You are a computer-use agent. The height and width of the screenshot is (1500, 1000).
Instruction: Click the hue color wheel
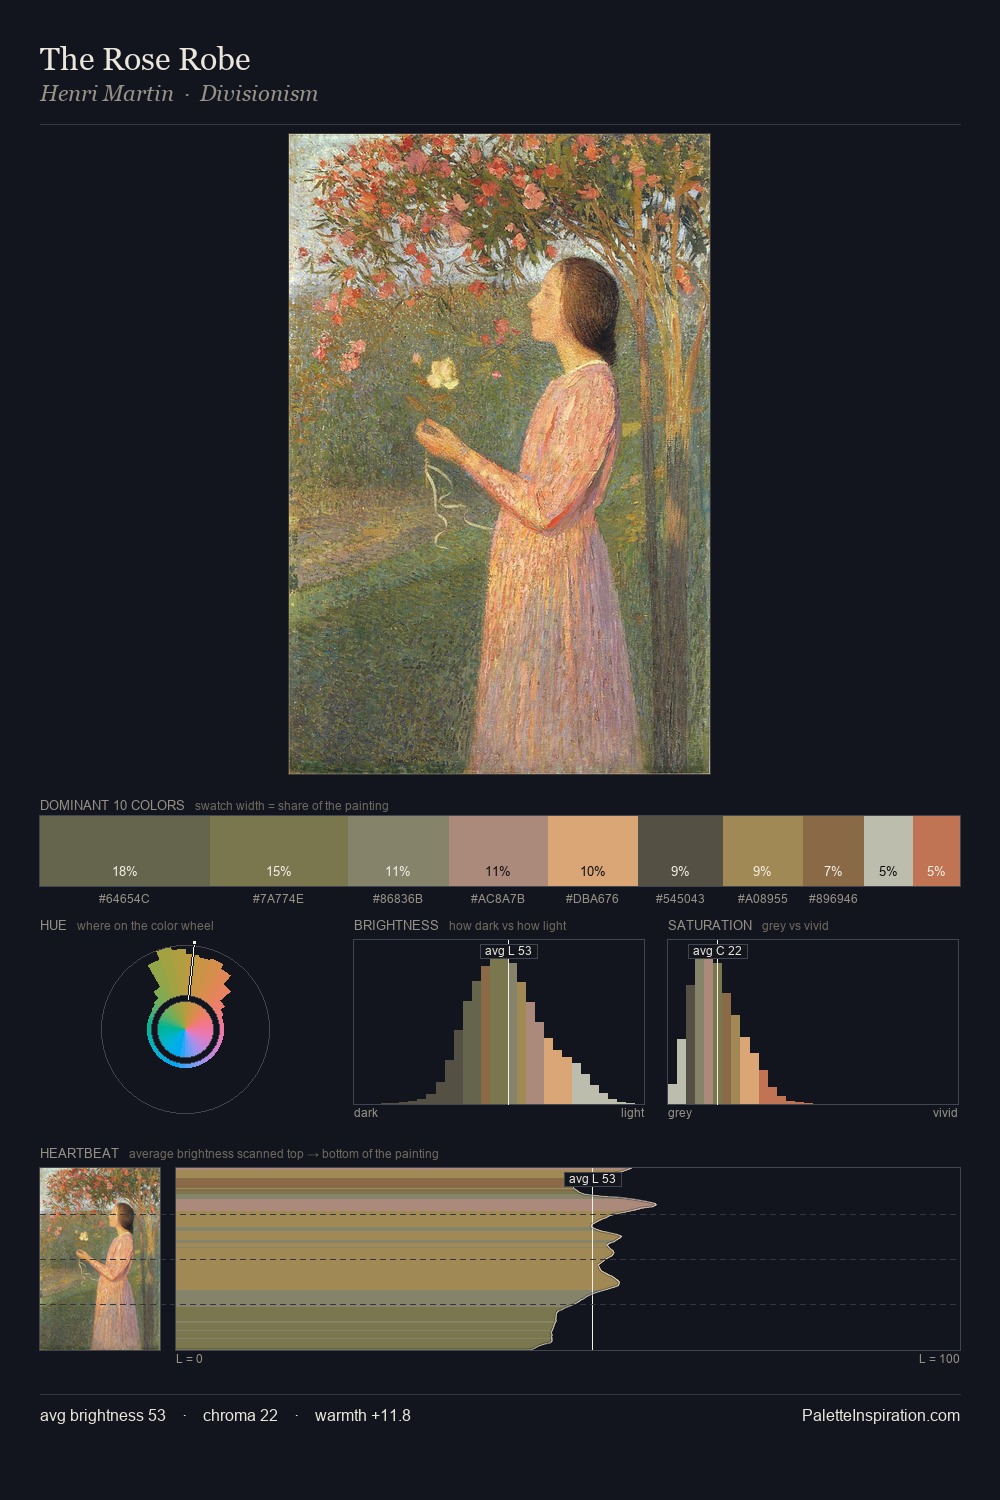185,1028
